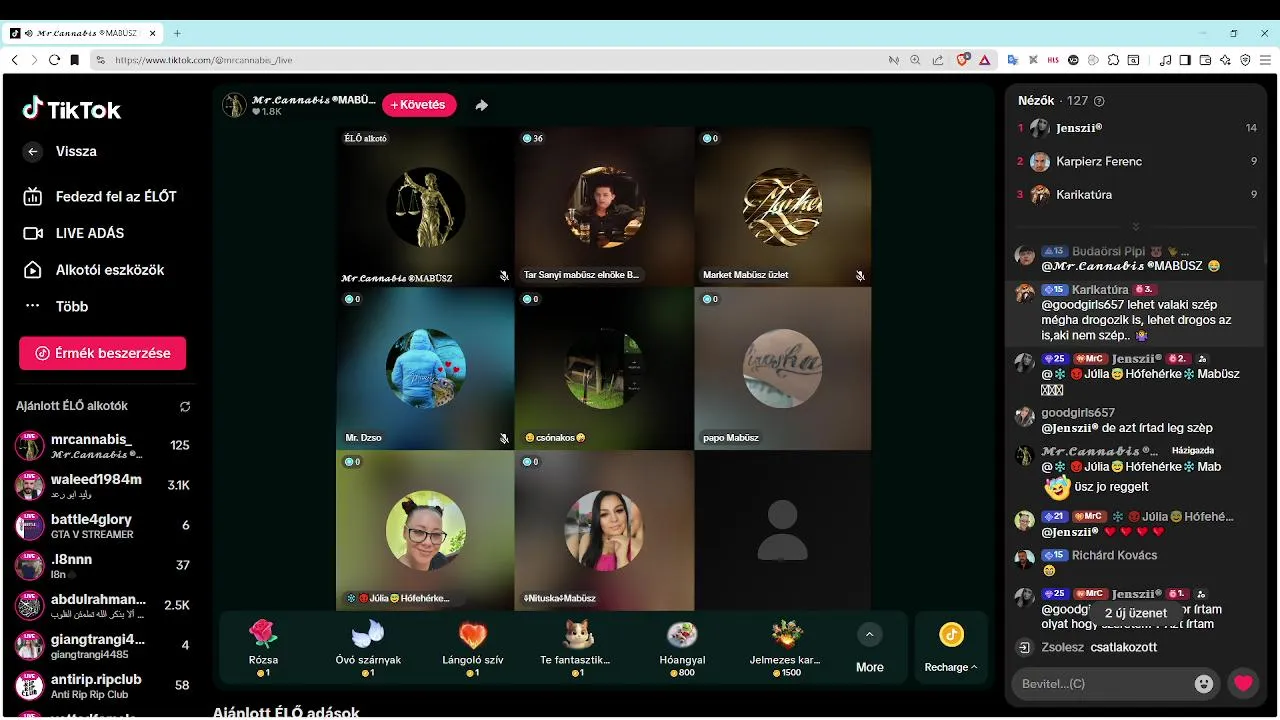Click the +Követés follow button
Image resolution: width=1280 pixels, height=720 pixels.
(x=419, y=105)
